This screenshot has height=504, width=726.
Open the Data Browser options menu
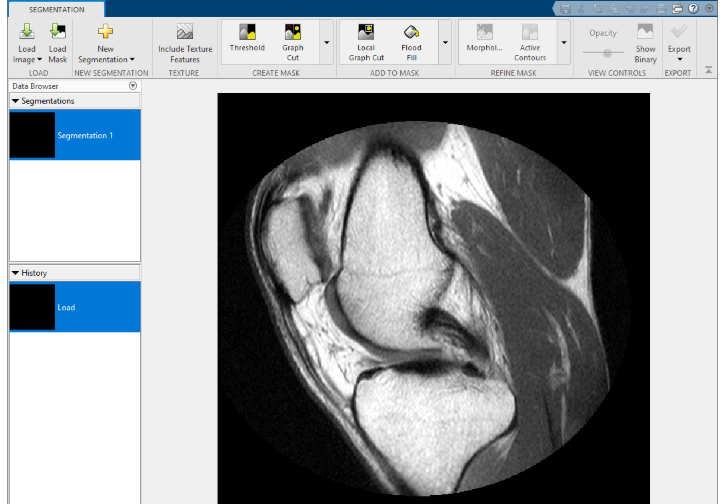(x=133, y=86)
